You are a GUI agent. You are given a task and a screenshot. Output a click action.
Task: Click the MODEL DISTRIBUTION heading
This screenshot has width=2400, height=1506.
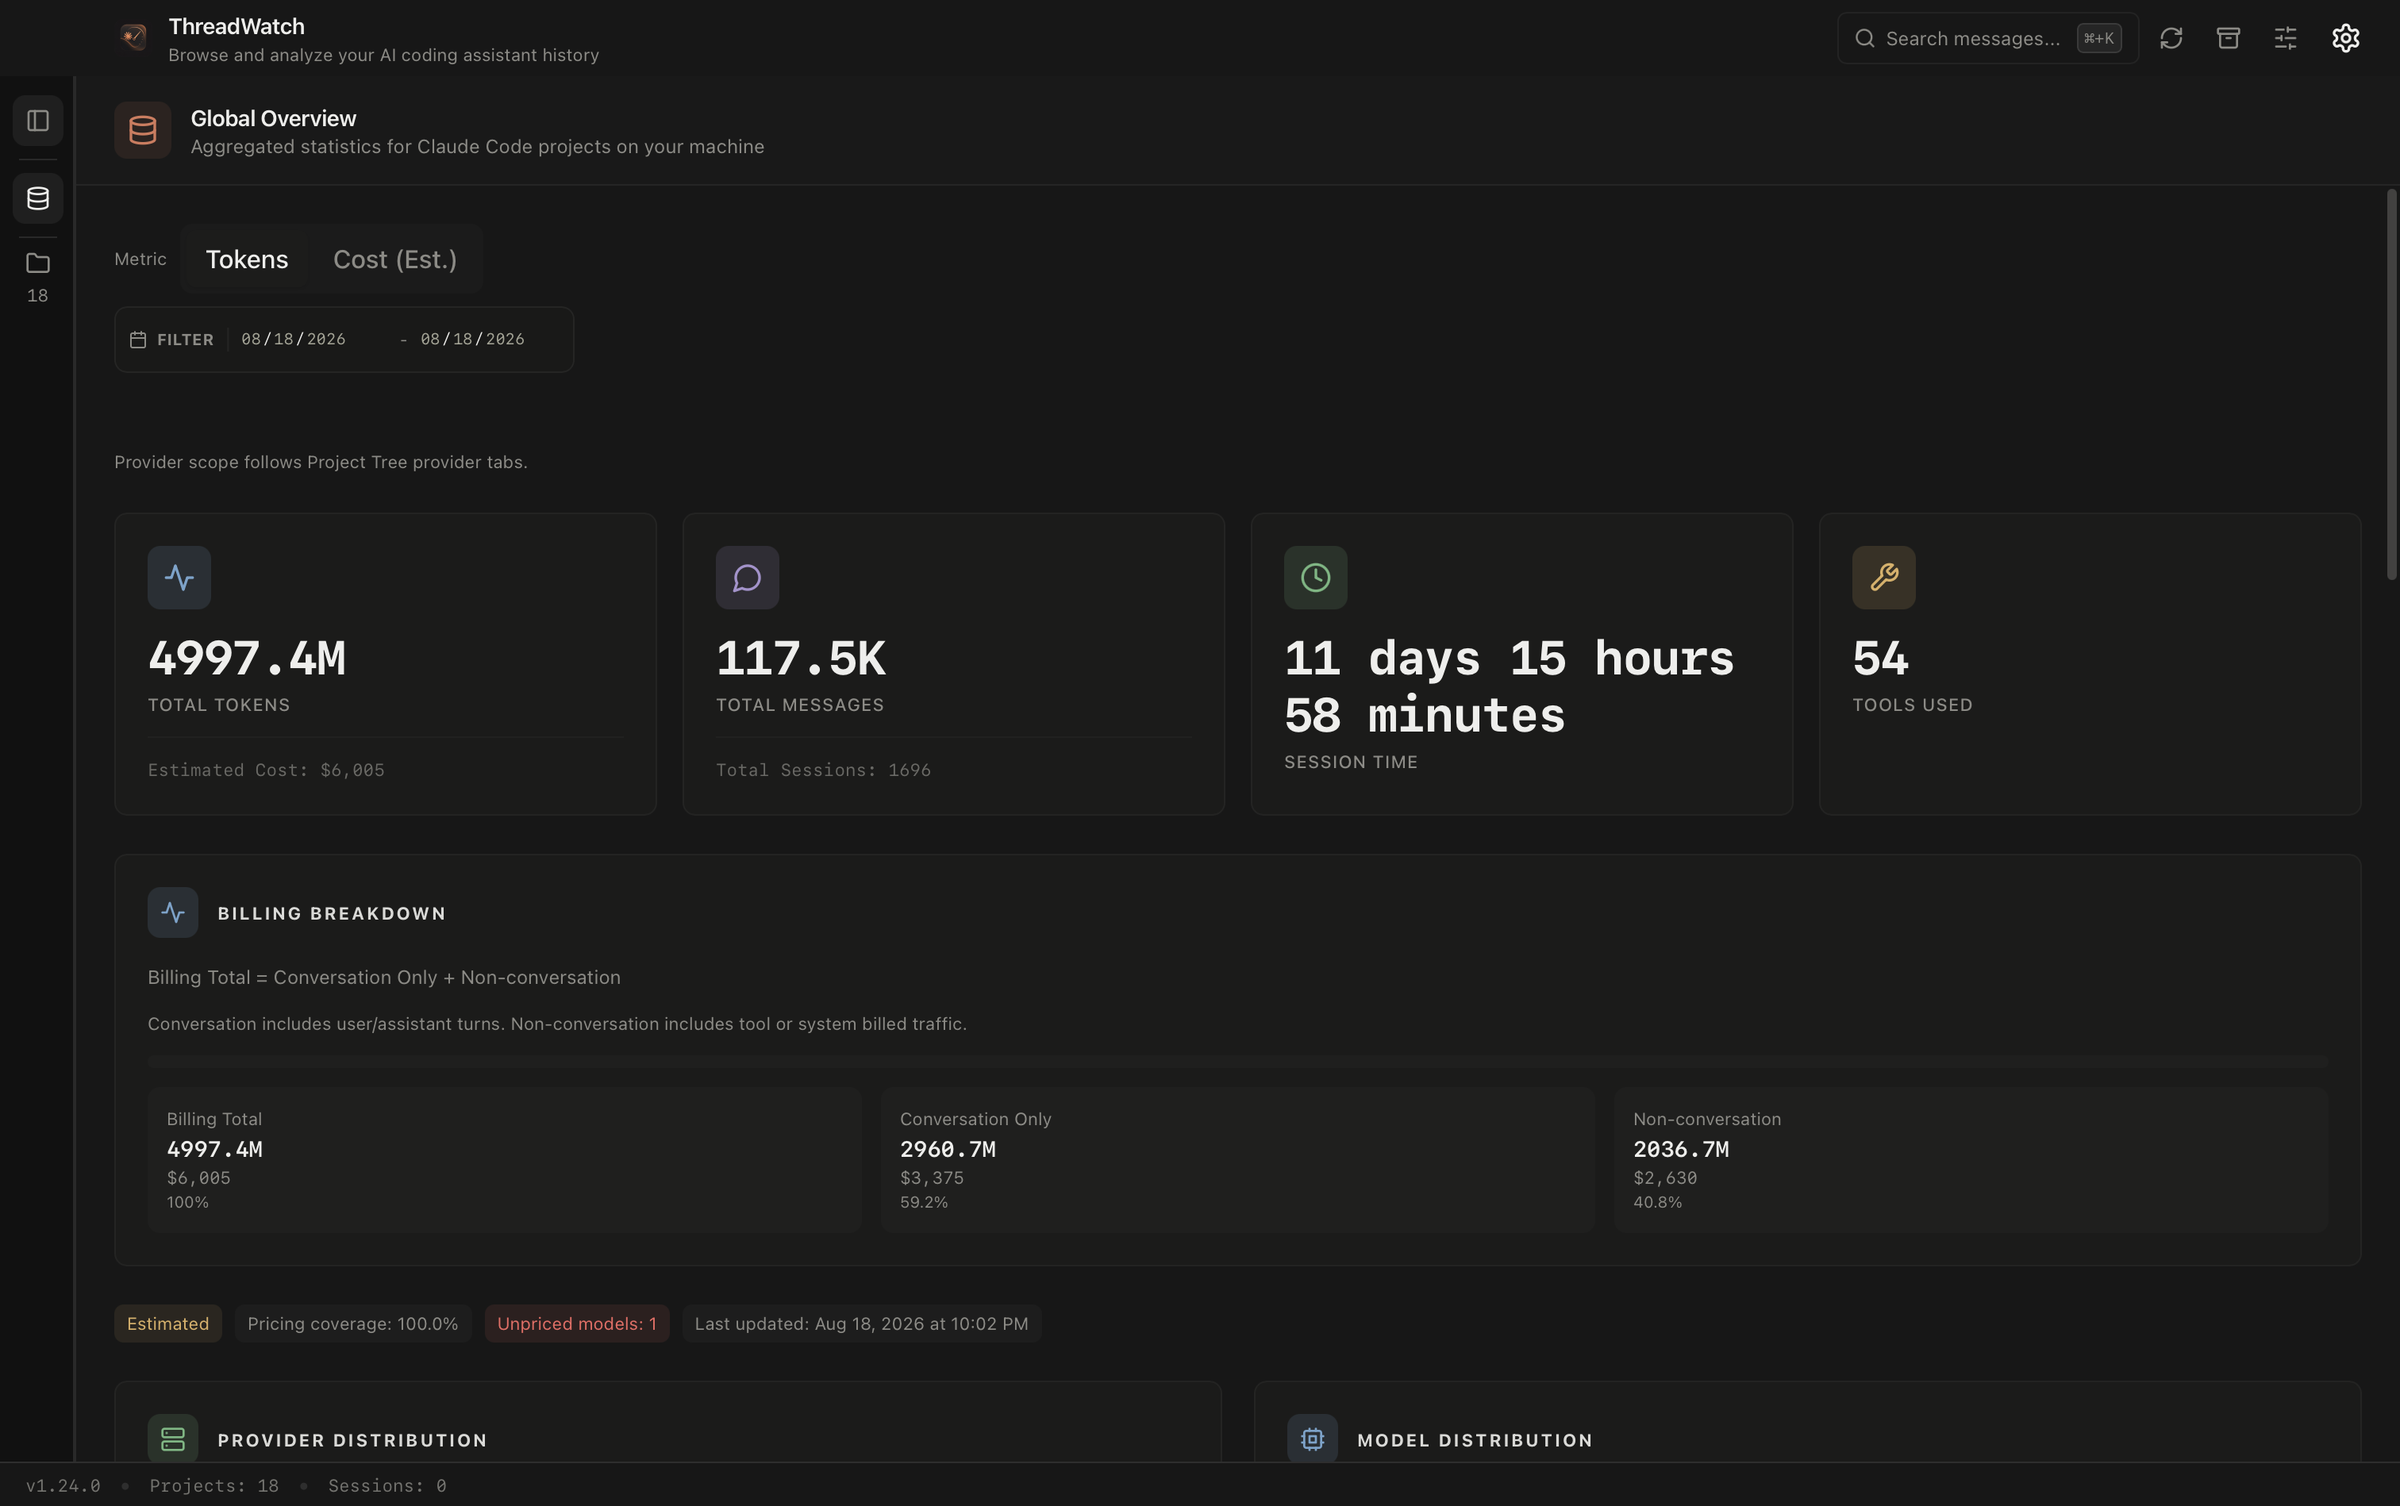pos(1475,1440)
